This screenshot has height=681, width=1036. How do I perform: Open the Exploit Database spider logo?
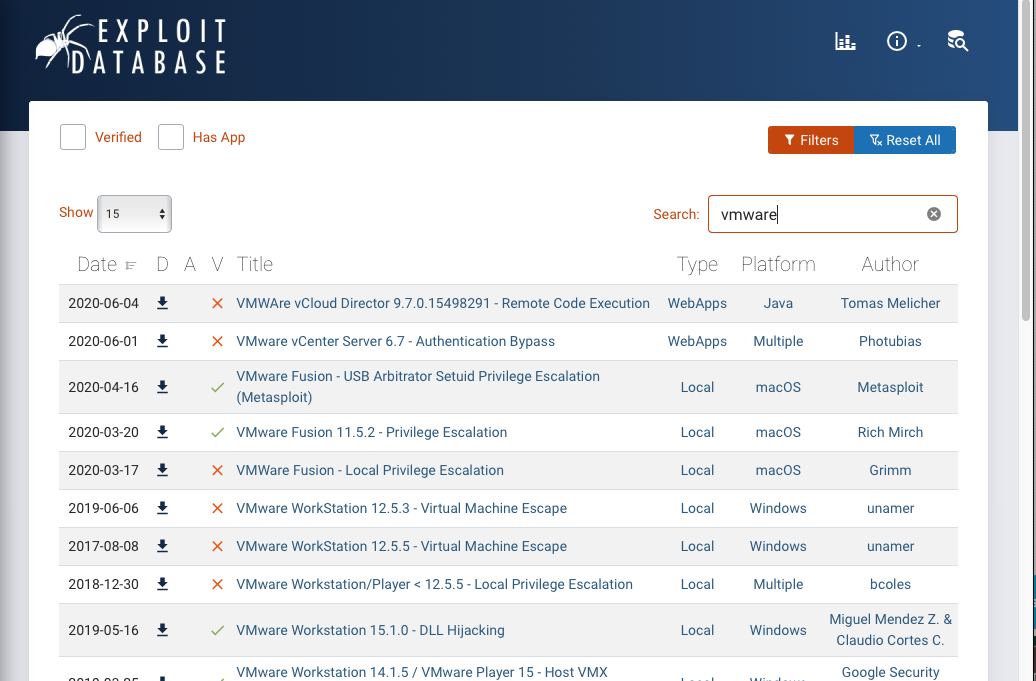click(x=131, y=44)
